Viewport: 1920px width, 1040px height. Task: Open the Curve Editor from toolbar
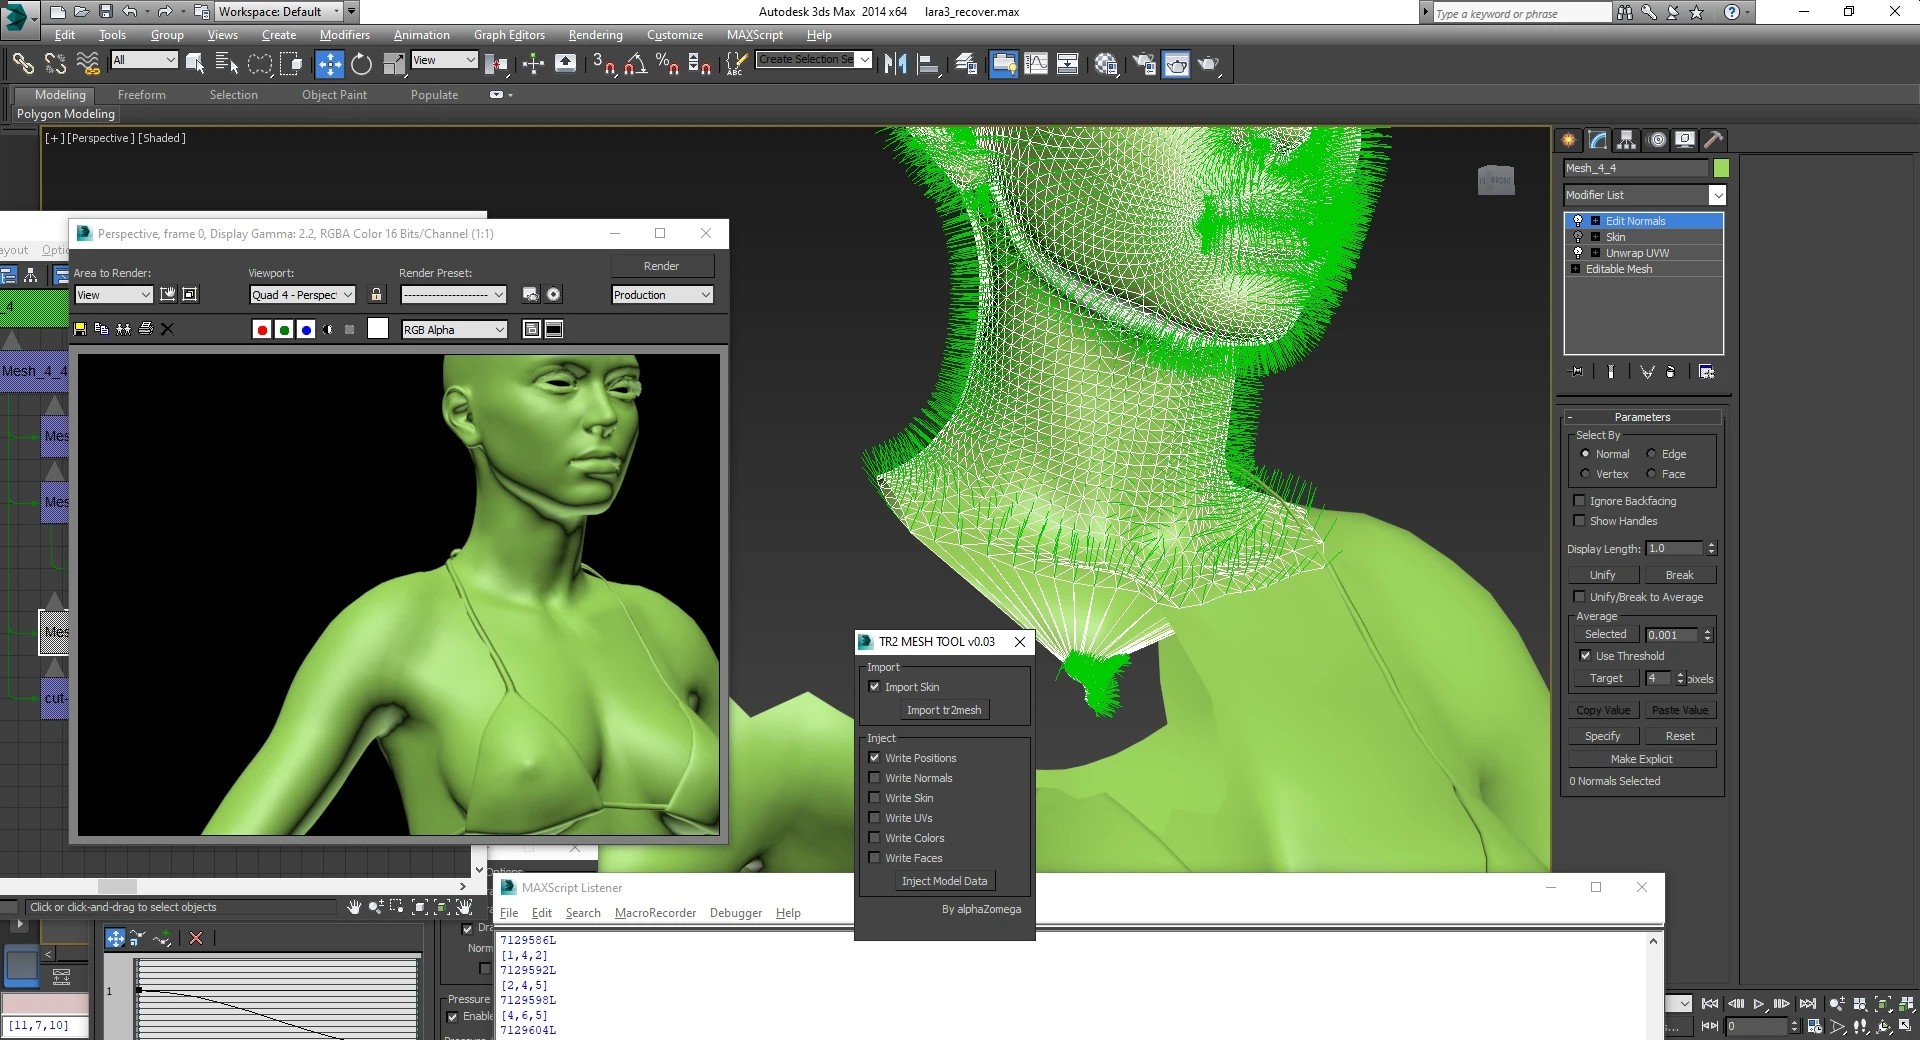coord(1036,64)
